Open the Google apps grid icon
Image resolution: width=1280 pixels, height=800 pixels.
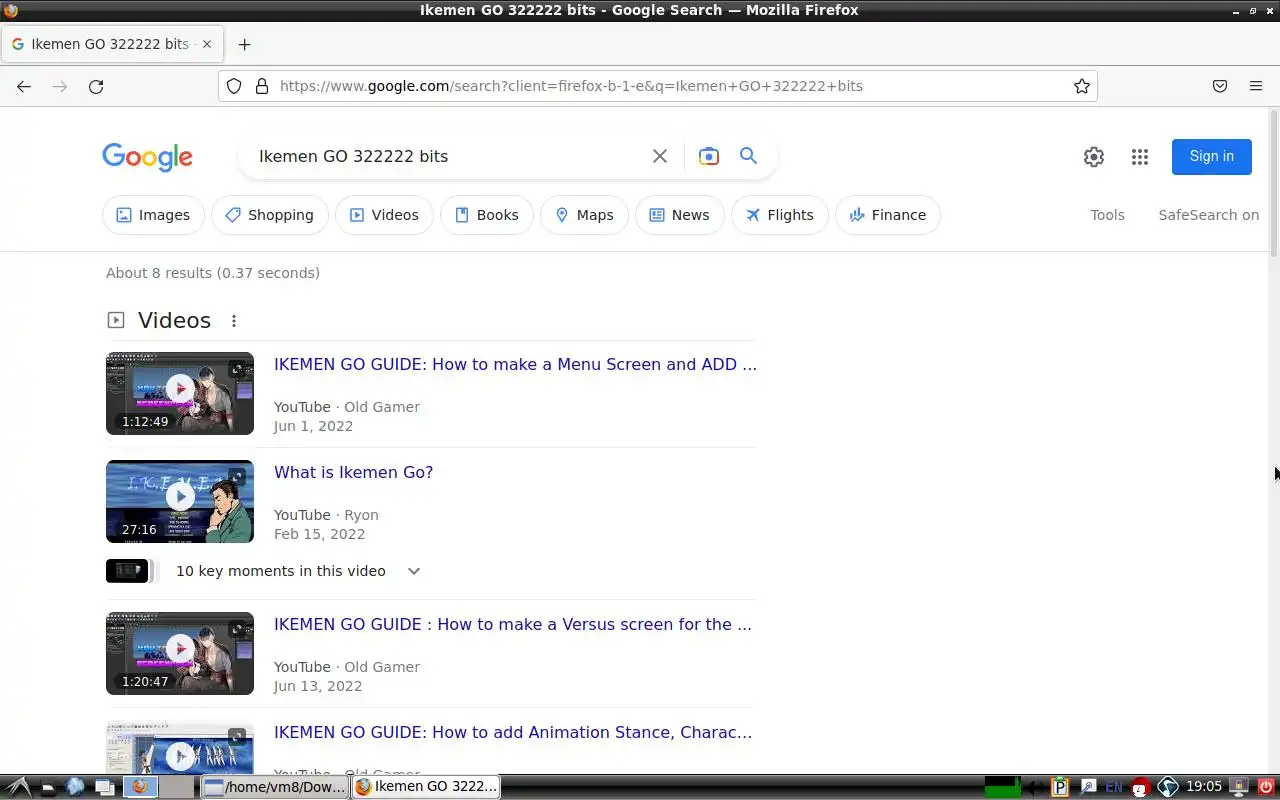[1140, 157]
